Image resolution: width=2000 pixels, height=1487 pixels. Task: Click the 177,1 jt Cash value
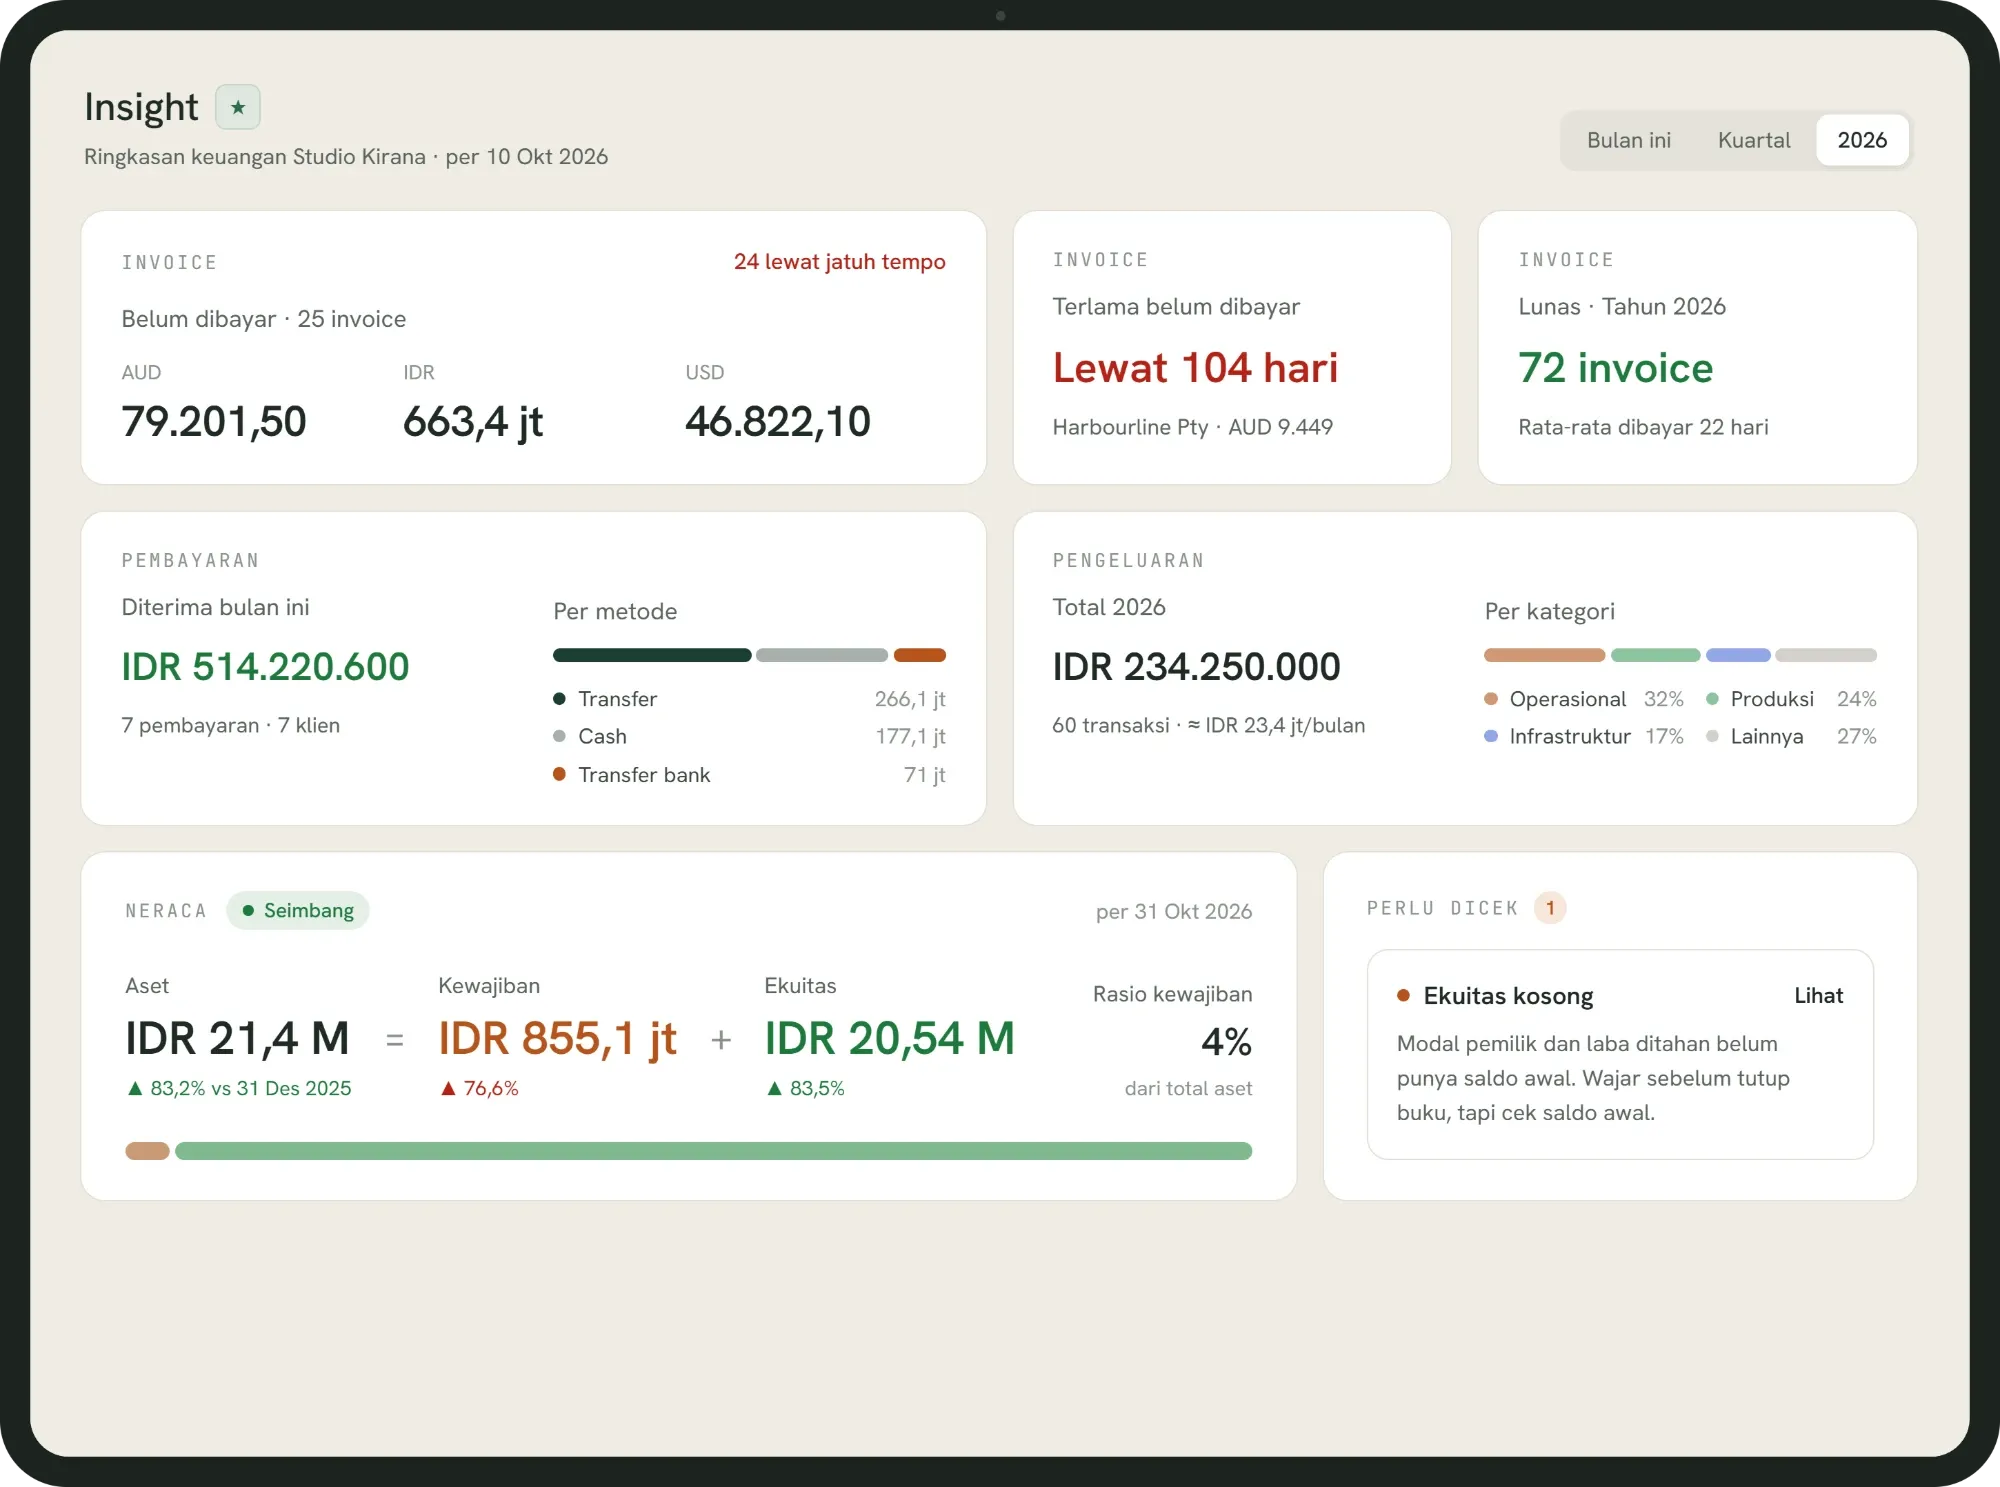[x=910, y=736]
